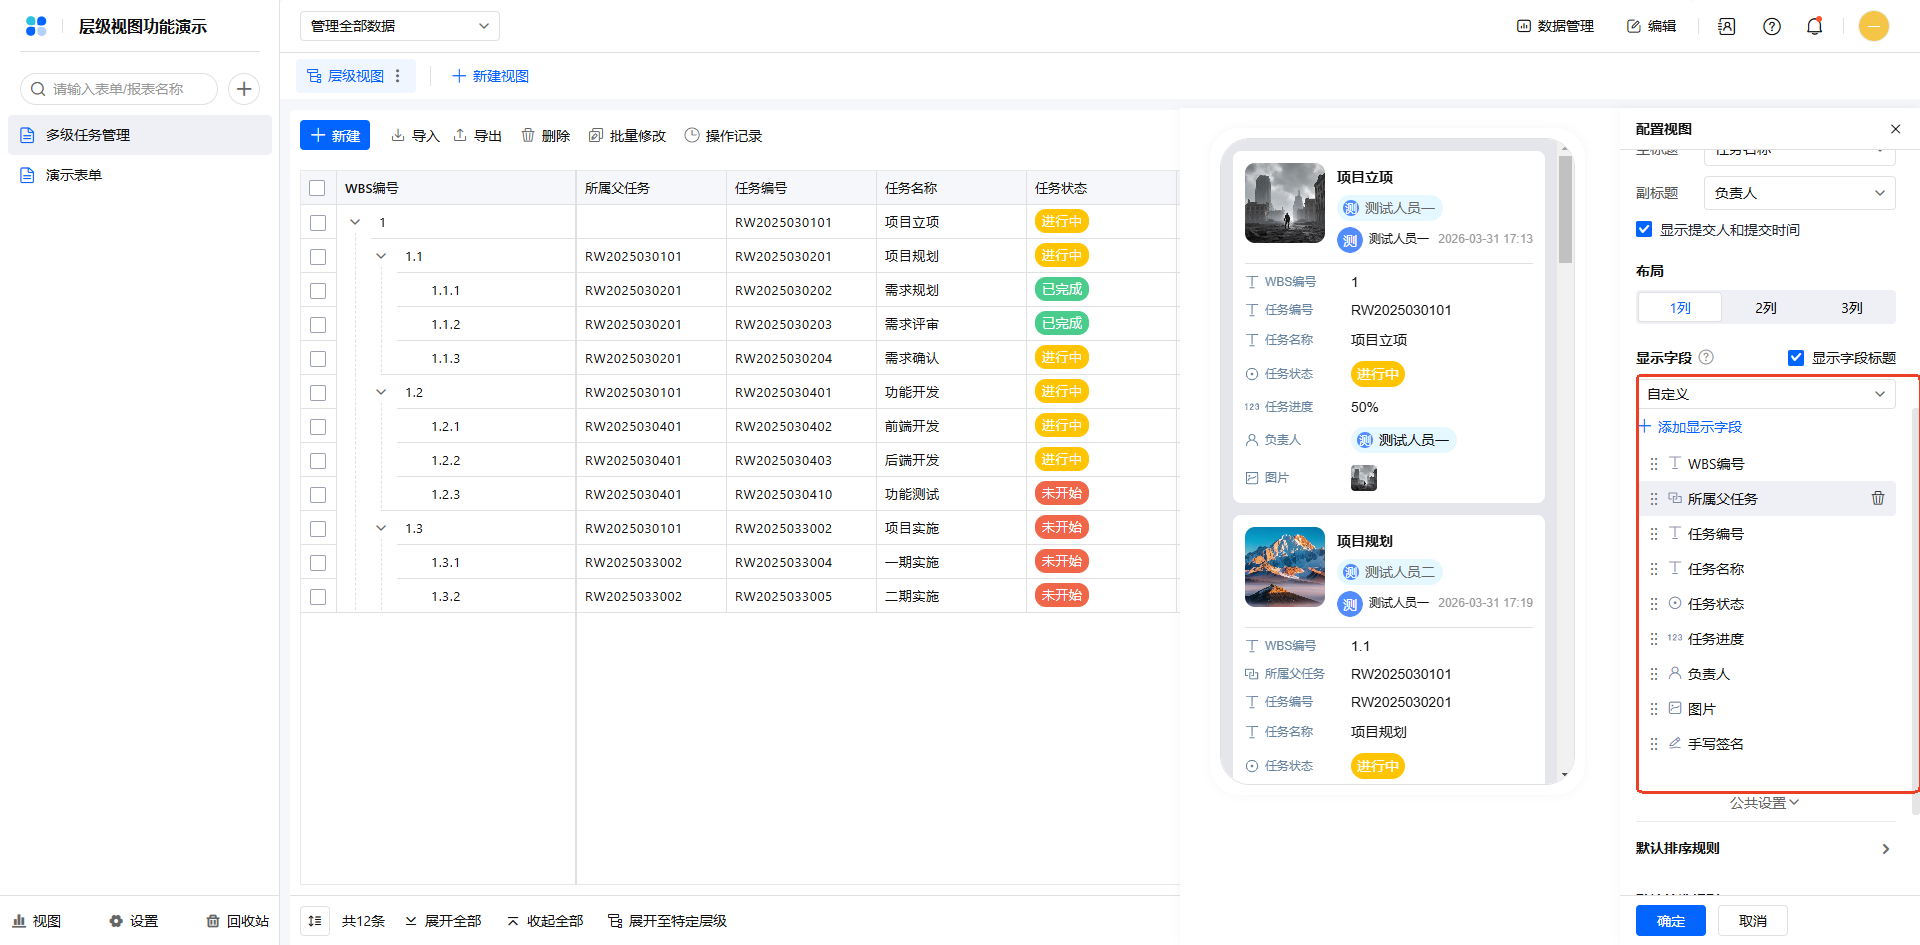Open 操作记录 history log
Image resolution: width=1920 pixels, height=945 pixels.
coord(723,136)
